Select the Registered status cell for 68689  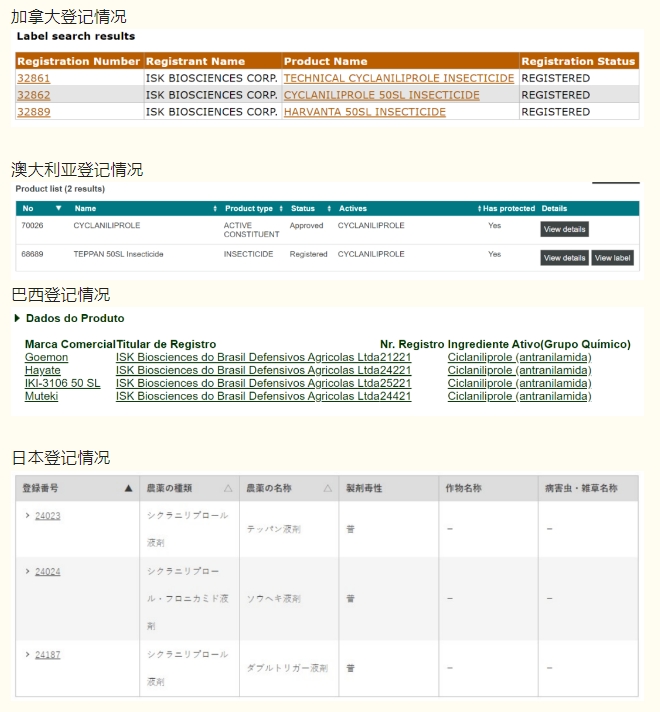pyautogui.click(x=308, y=254)
